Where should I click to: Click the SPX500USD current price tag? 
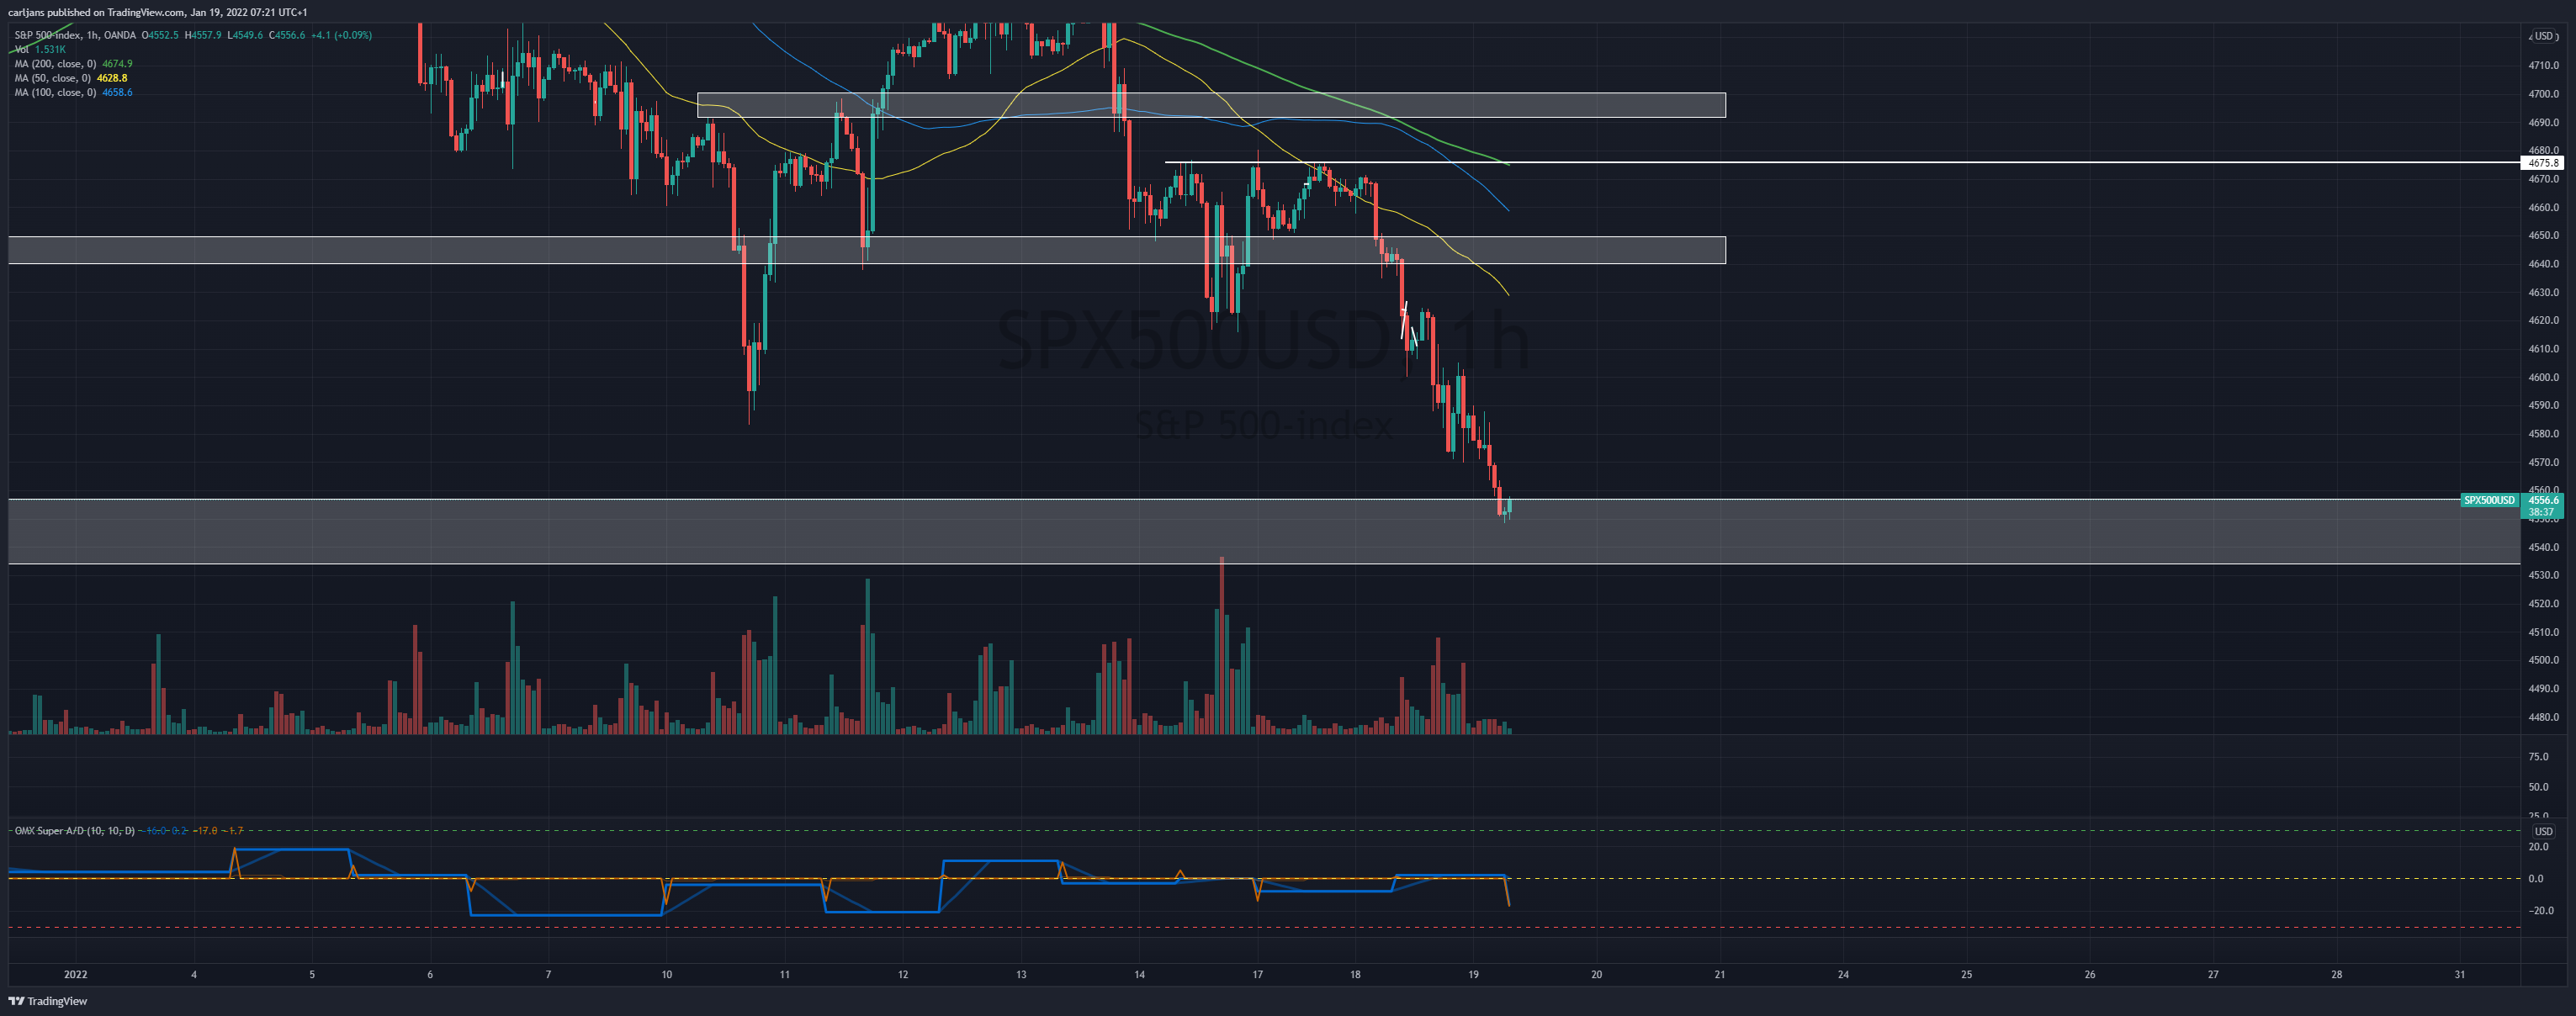[2489, 500]
